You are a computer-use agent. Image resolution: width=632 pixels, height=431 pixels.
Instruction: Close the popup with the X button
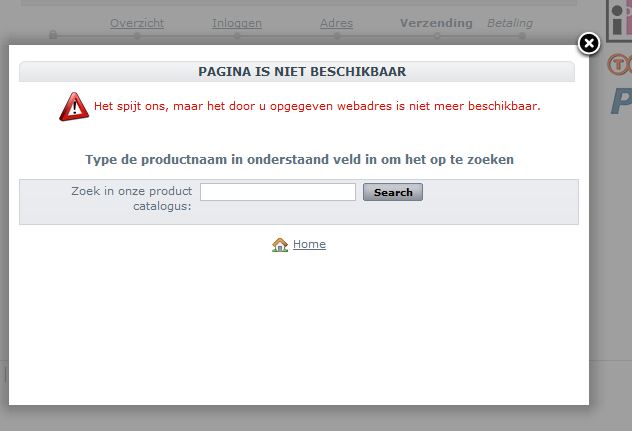click(588, 44)
